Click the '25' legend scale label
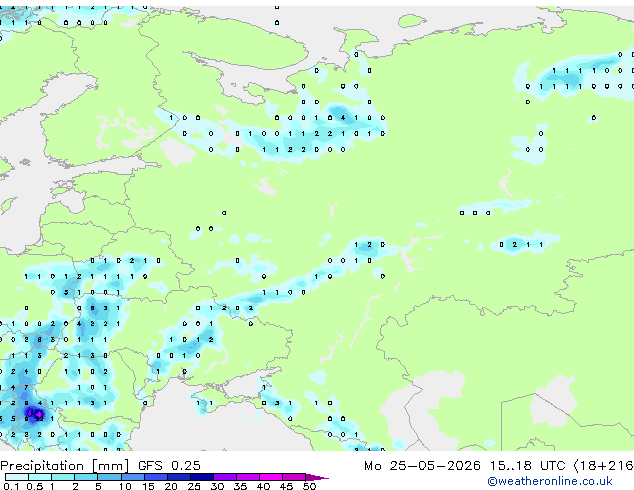 click(194, 486)
